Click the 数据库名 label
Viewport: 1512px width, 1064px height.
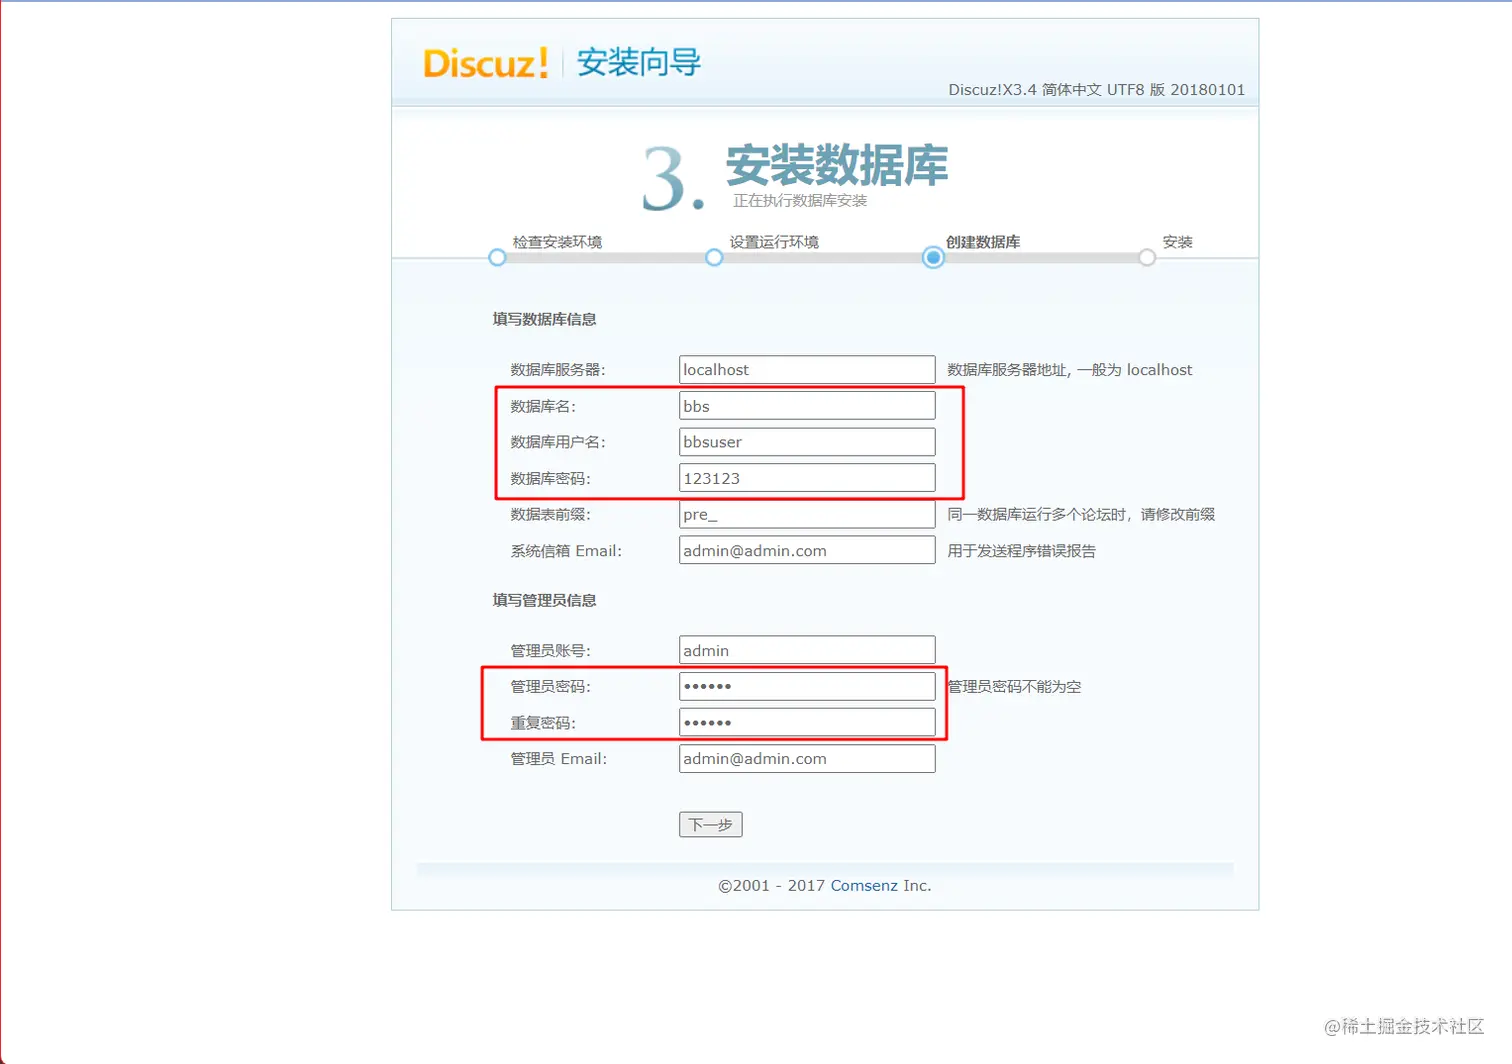tap(543, 407)
